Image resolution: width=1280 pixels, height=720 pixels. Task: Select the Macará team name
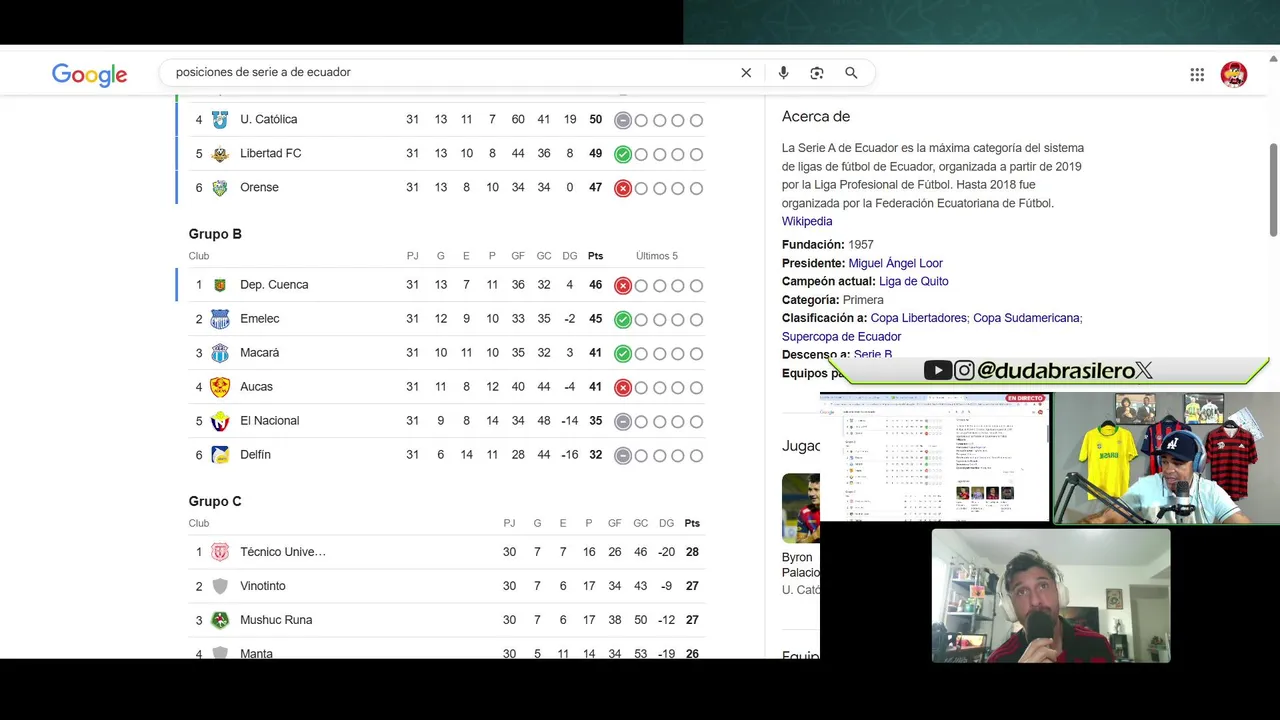click(x=260, y=353)
